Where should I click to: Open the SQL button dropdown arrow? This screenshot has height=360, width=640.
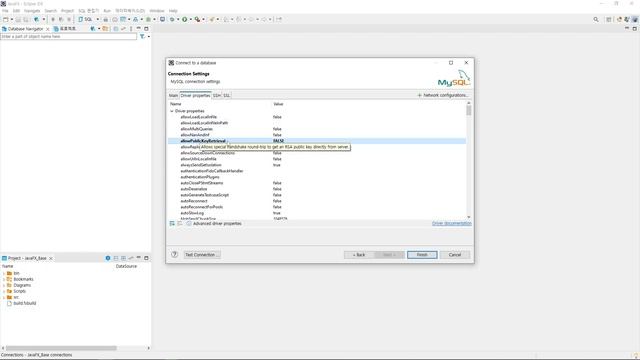98,19
